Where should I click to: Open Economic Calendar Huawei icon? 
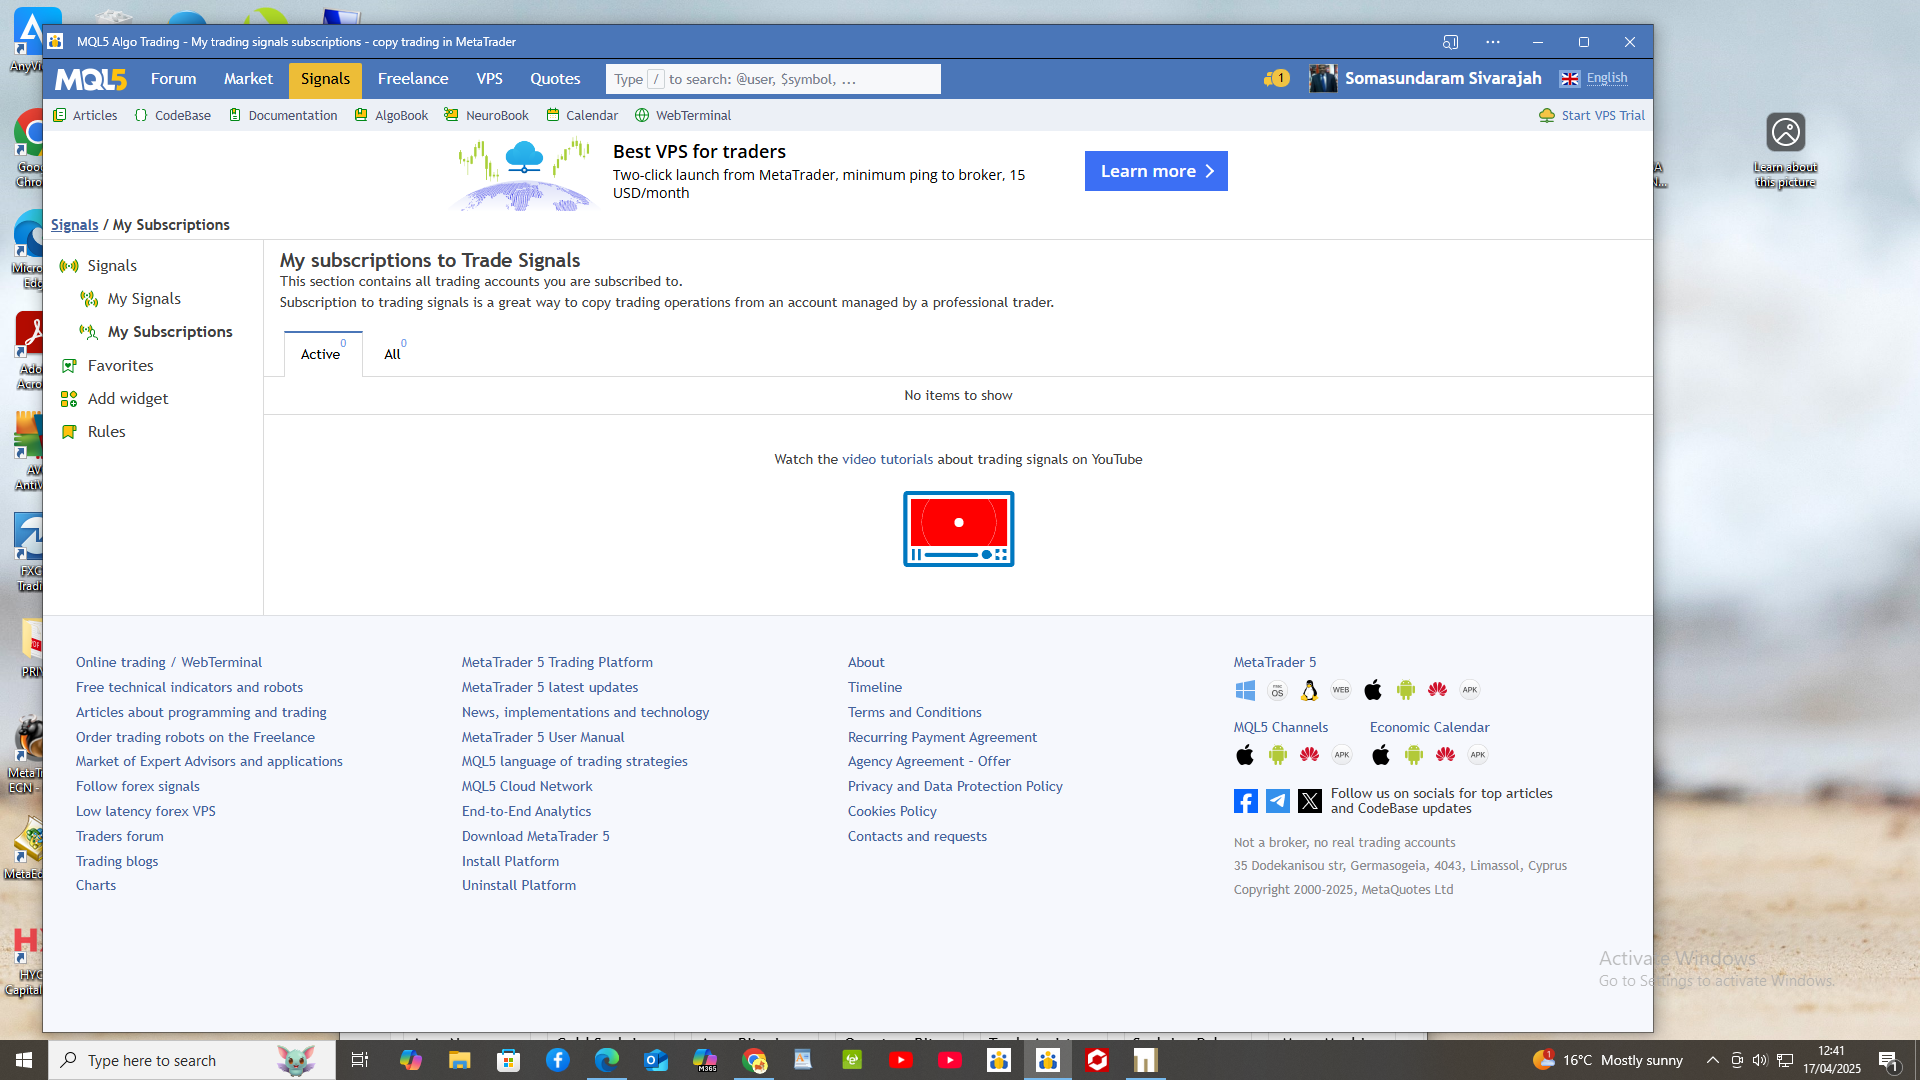coord(1445,755)
